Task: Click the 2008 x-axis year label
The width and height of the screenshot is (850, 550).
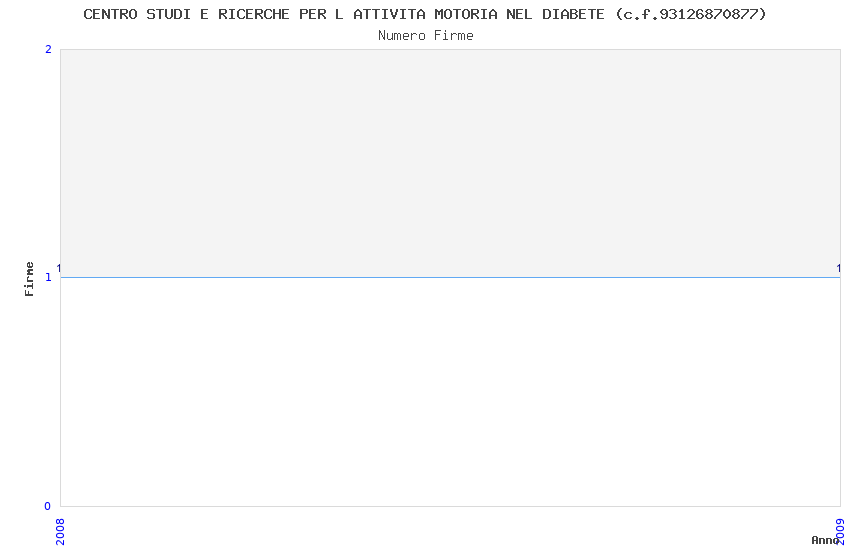Action: coord(60,532)
